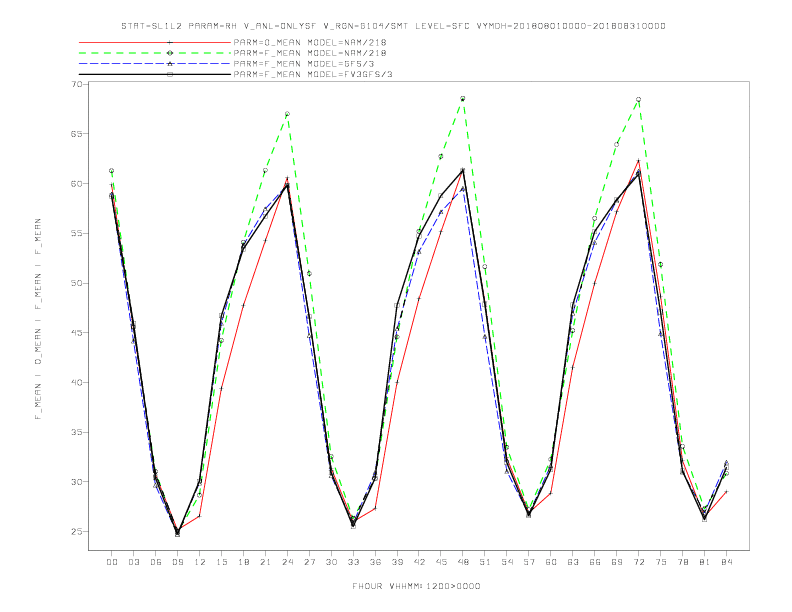Click the green dashed line sample in legend
The width and height of the screenshot is (792, 612).
coord(155,53)
